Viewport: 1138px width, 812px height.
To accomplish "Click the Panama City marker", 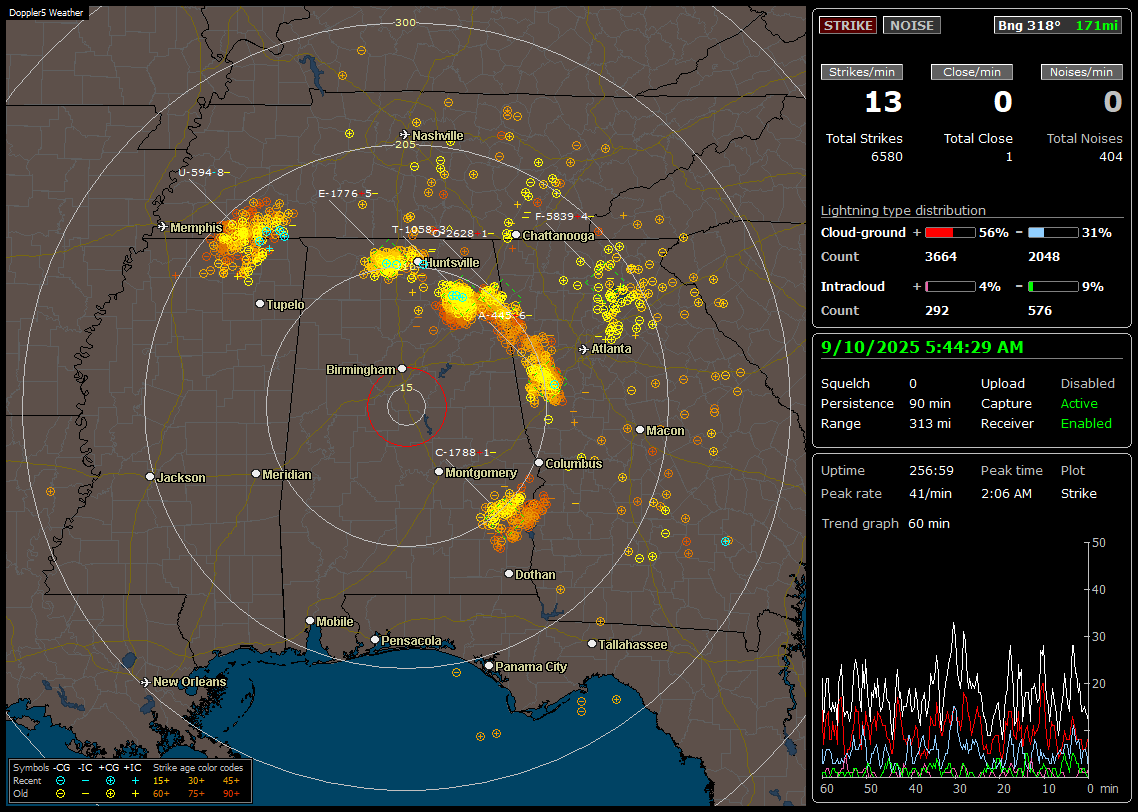I will [489, 665].
